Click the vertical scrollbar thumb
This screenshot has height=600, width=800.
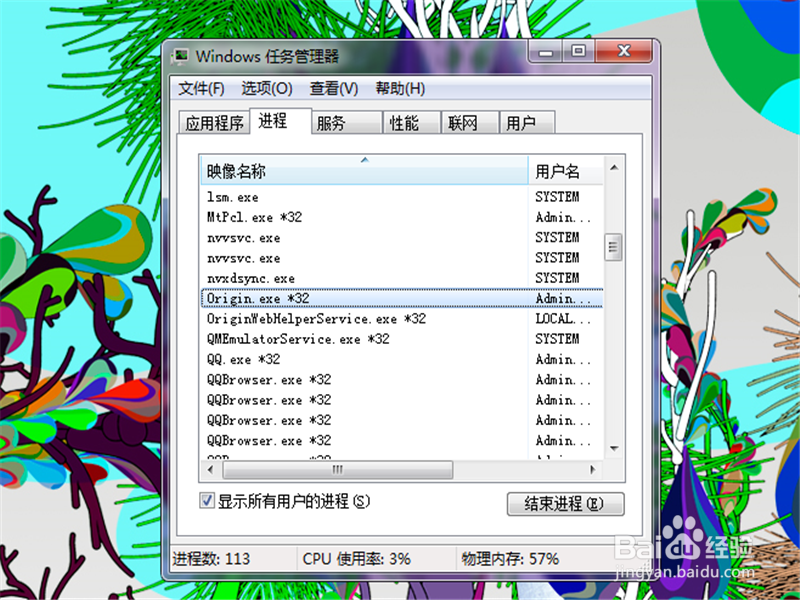point(613,247)
